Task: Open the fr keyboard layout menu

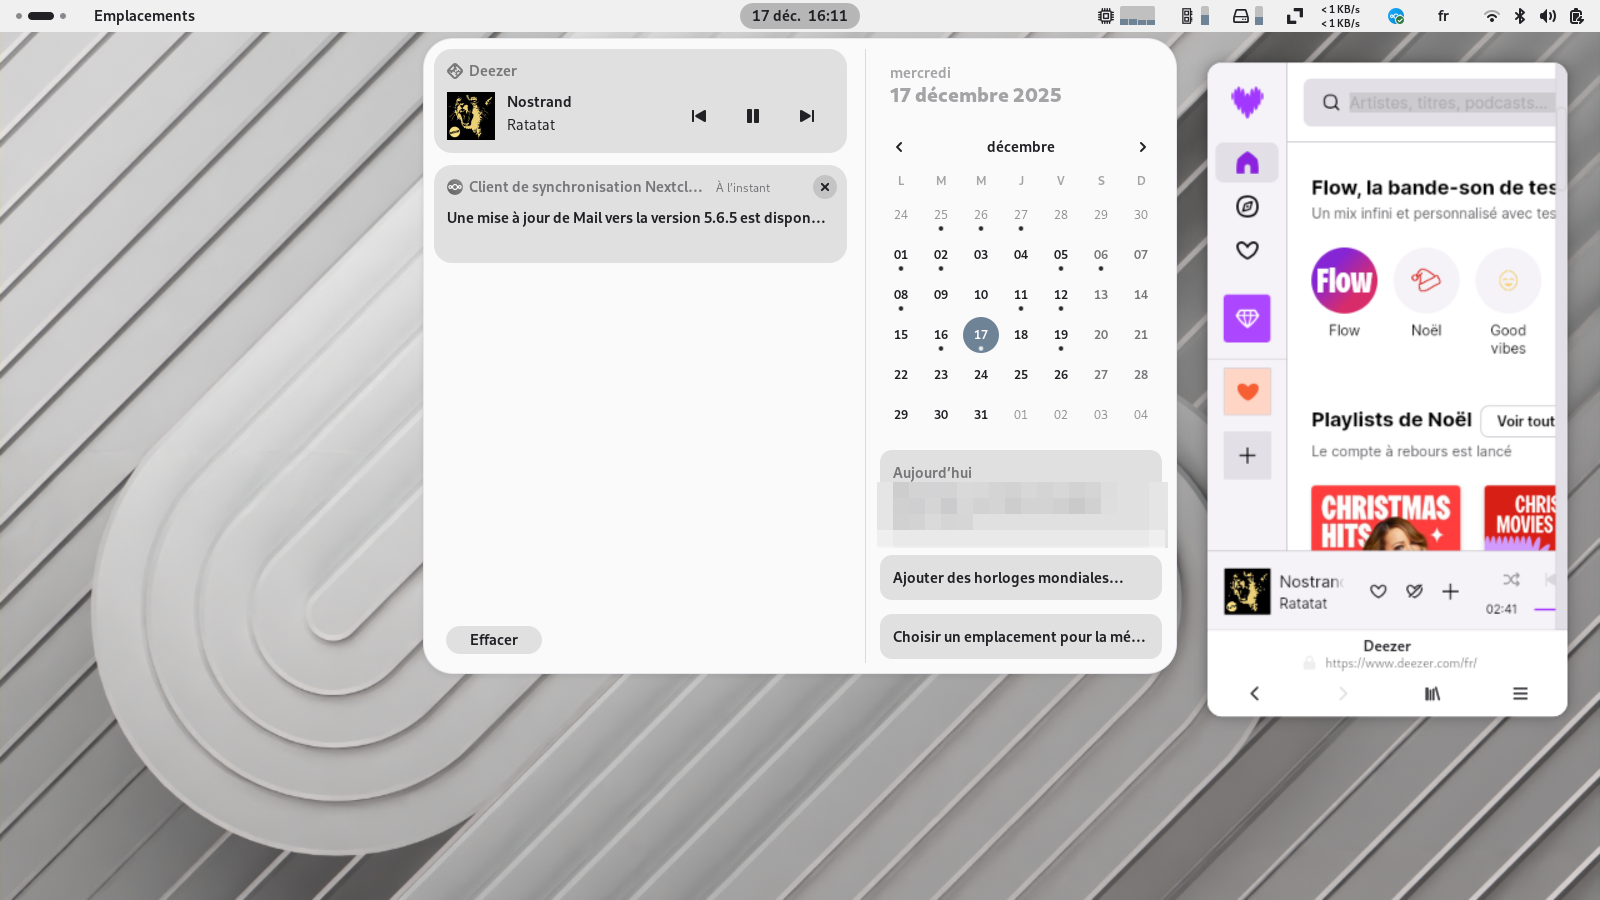Action: coord(1443,16)
